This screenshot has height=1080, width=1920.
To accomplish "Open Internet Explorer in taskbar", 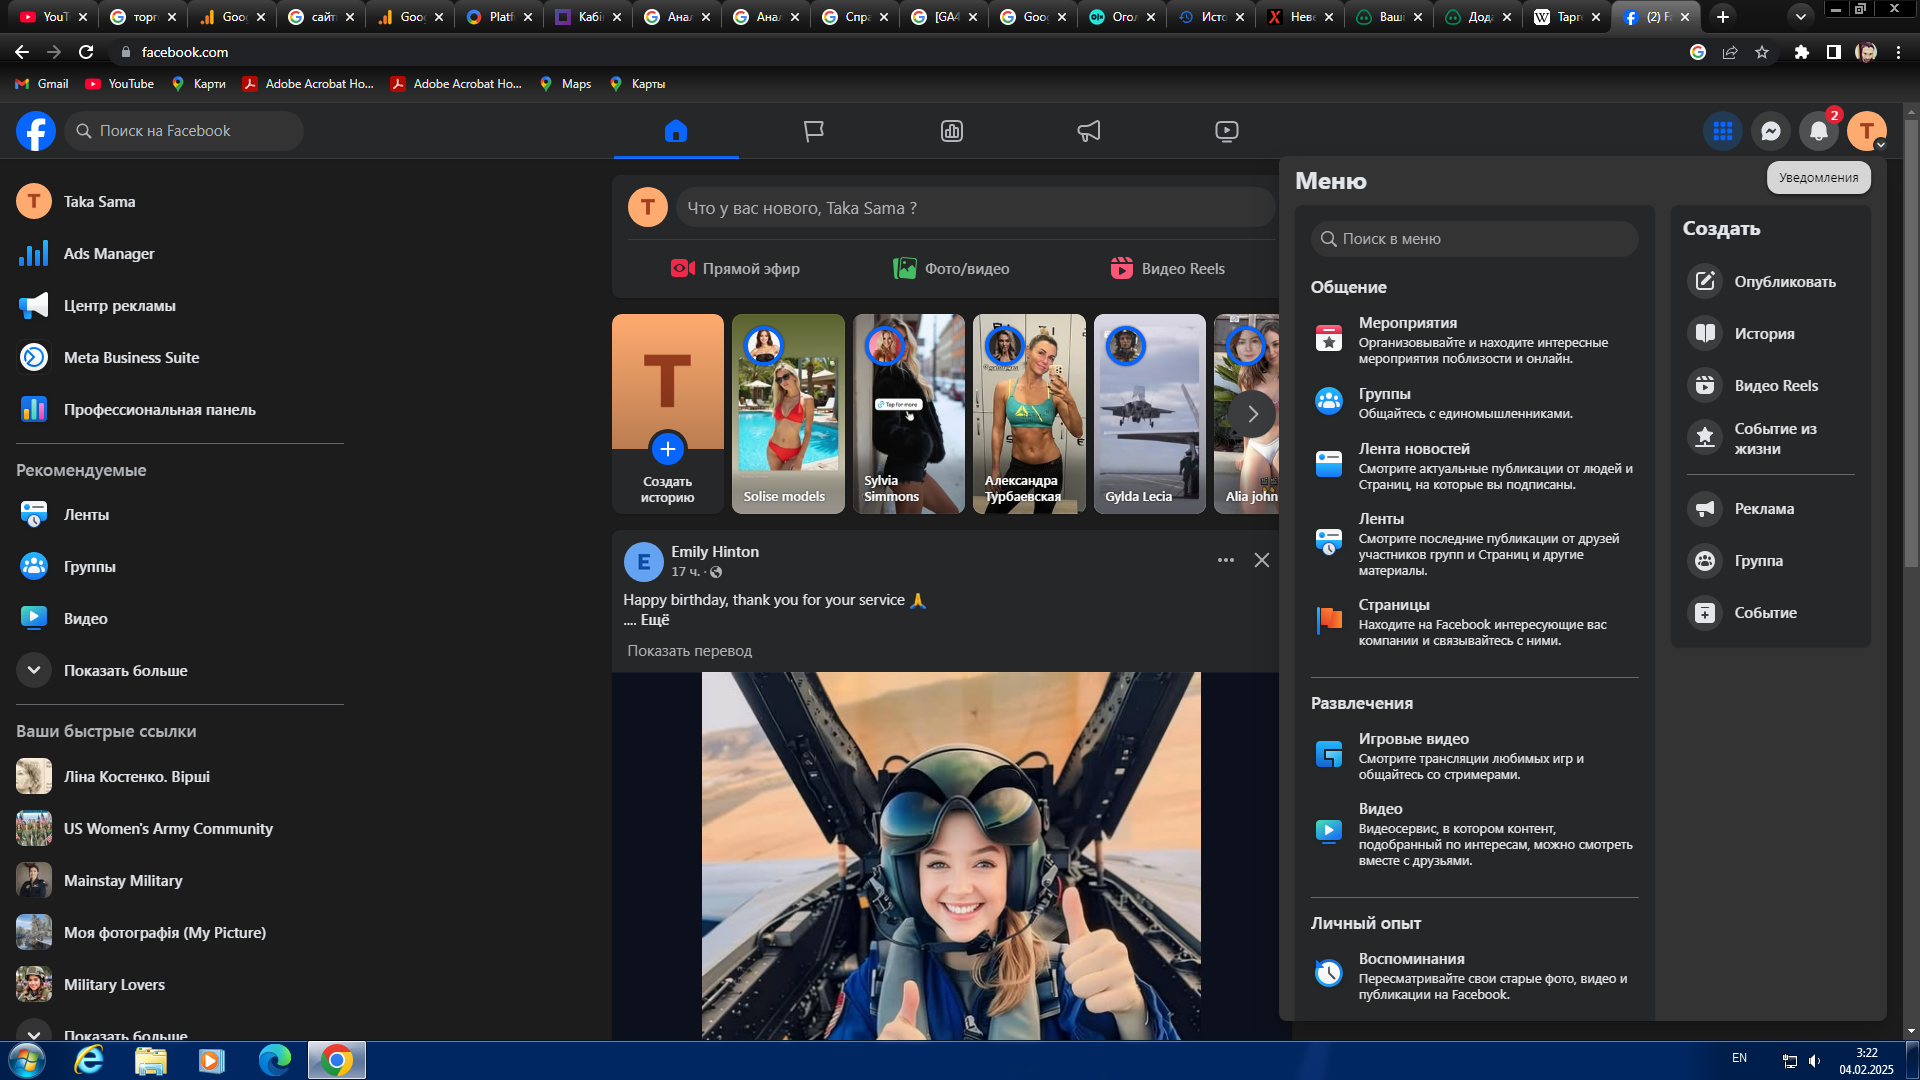I will 89,1060.
